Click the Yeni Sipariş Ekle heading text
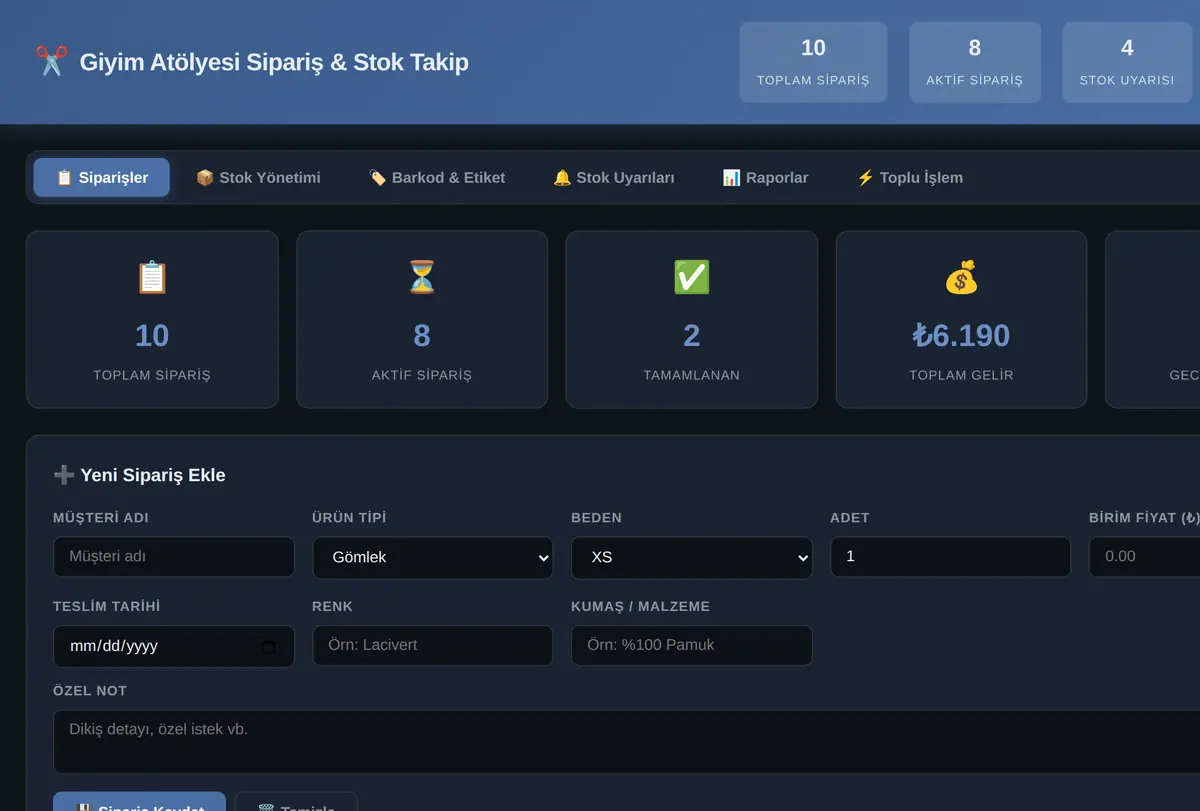The width and height of the screenshot is (1200, 811). (153, 475)
